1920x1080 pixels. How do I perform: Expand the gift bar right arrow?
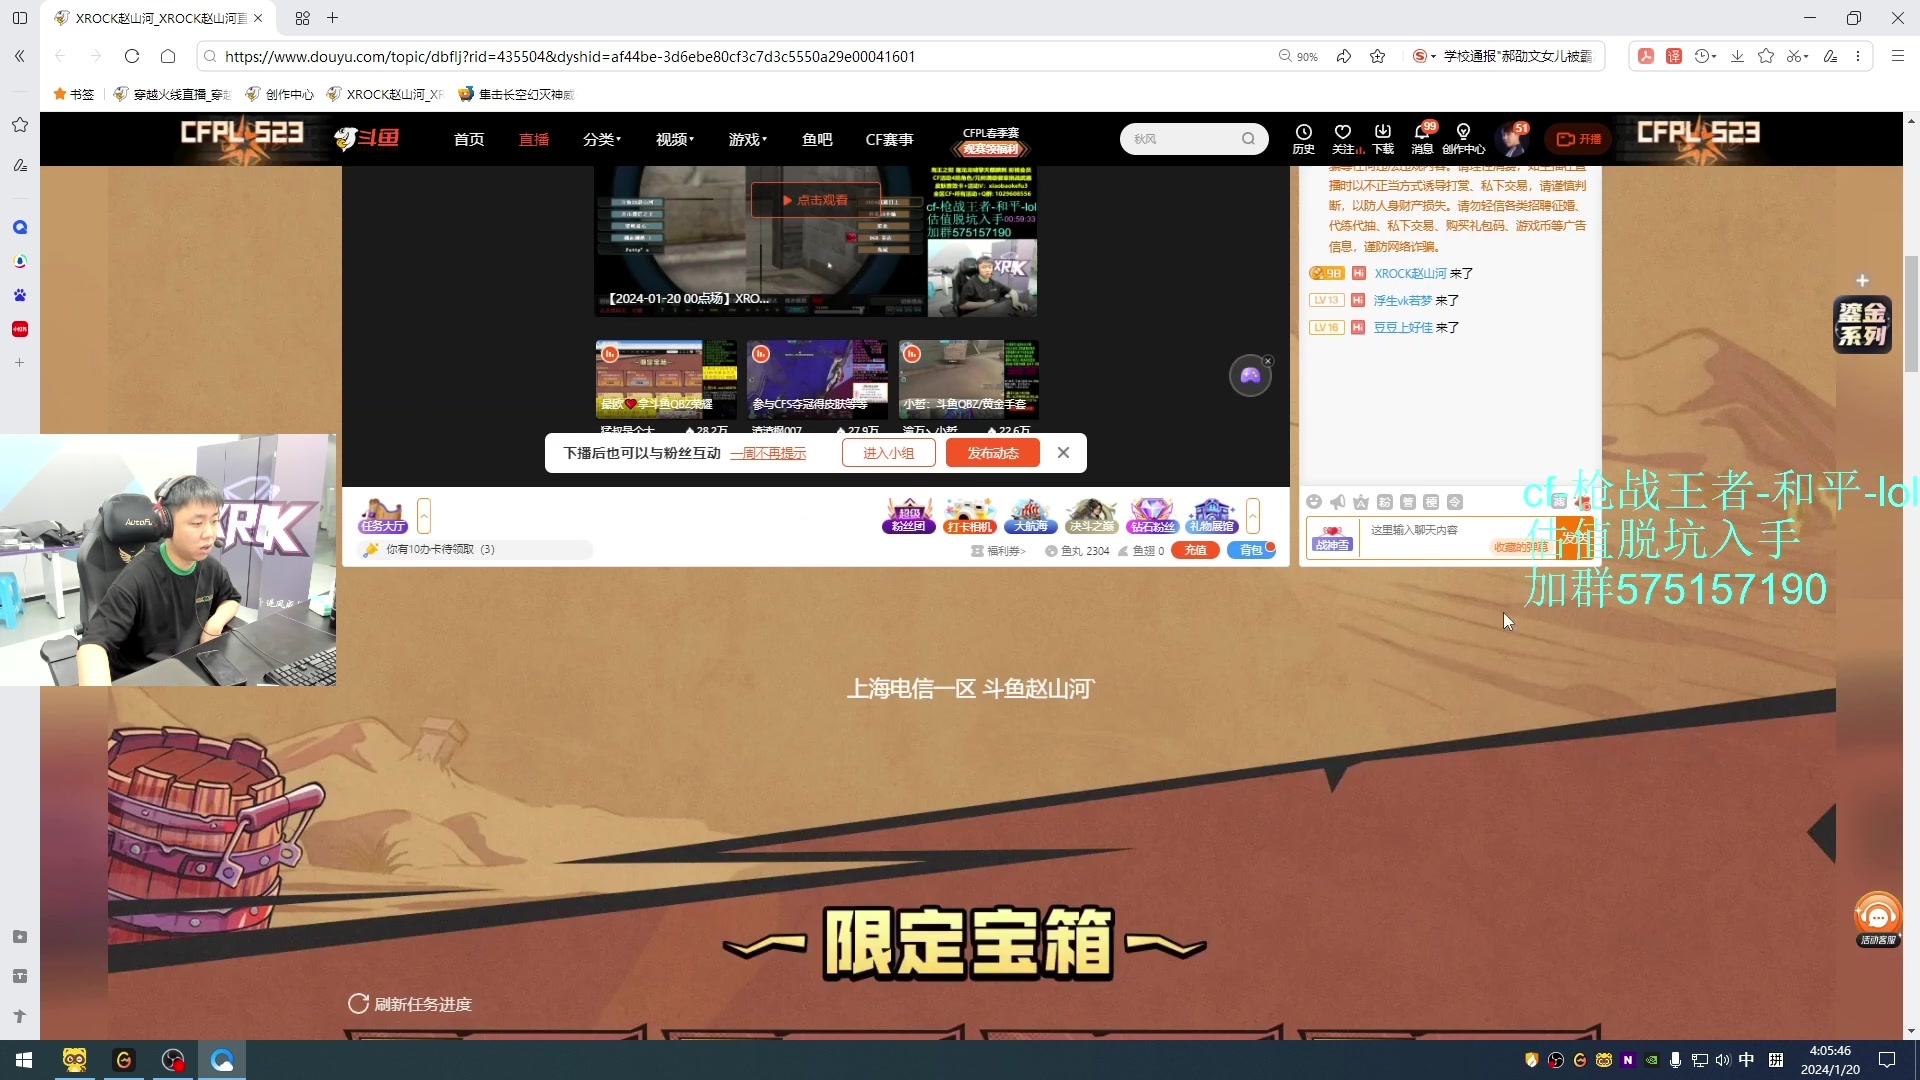[1253, 516]
